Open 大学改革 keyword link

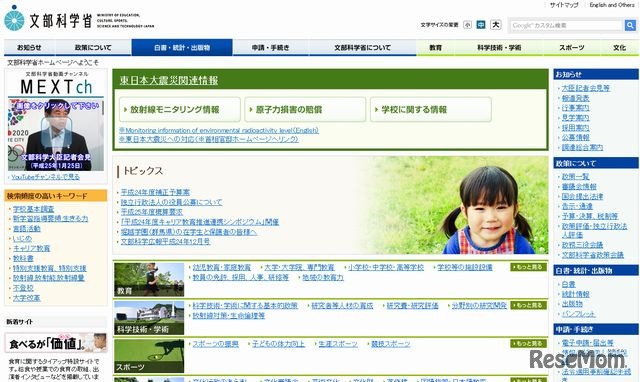point(27,298)
